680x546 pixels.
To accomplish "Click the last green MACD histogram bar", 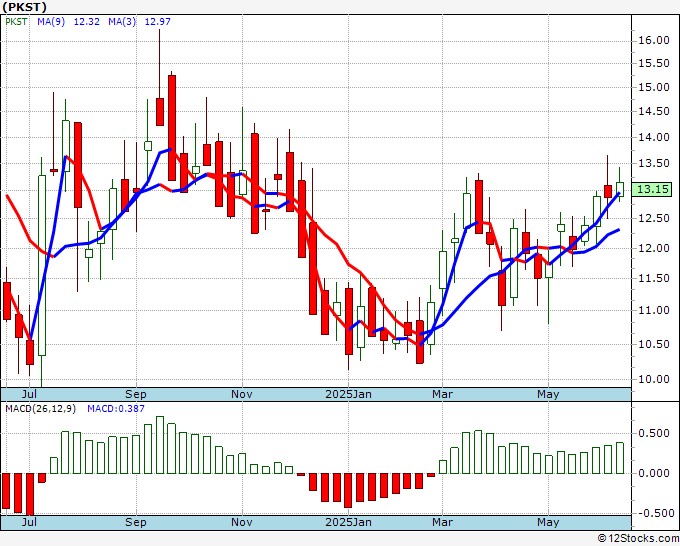I will pyautogui.click(x=620, y=458).
